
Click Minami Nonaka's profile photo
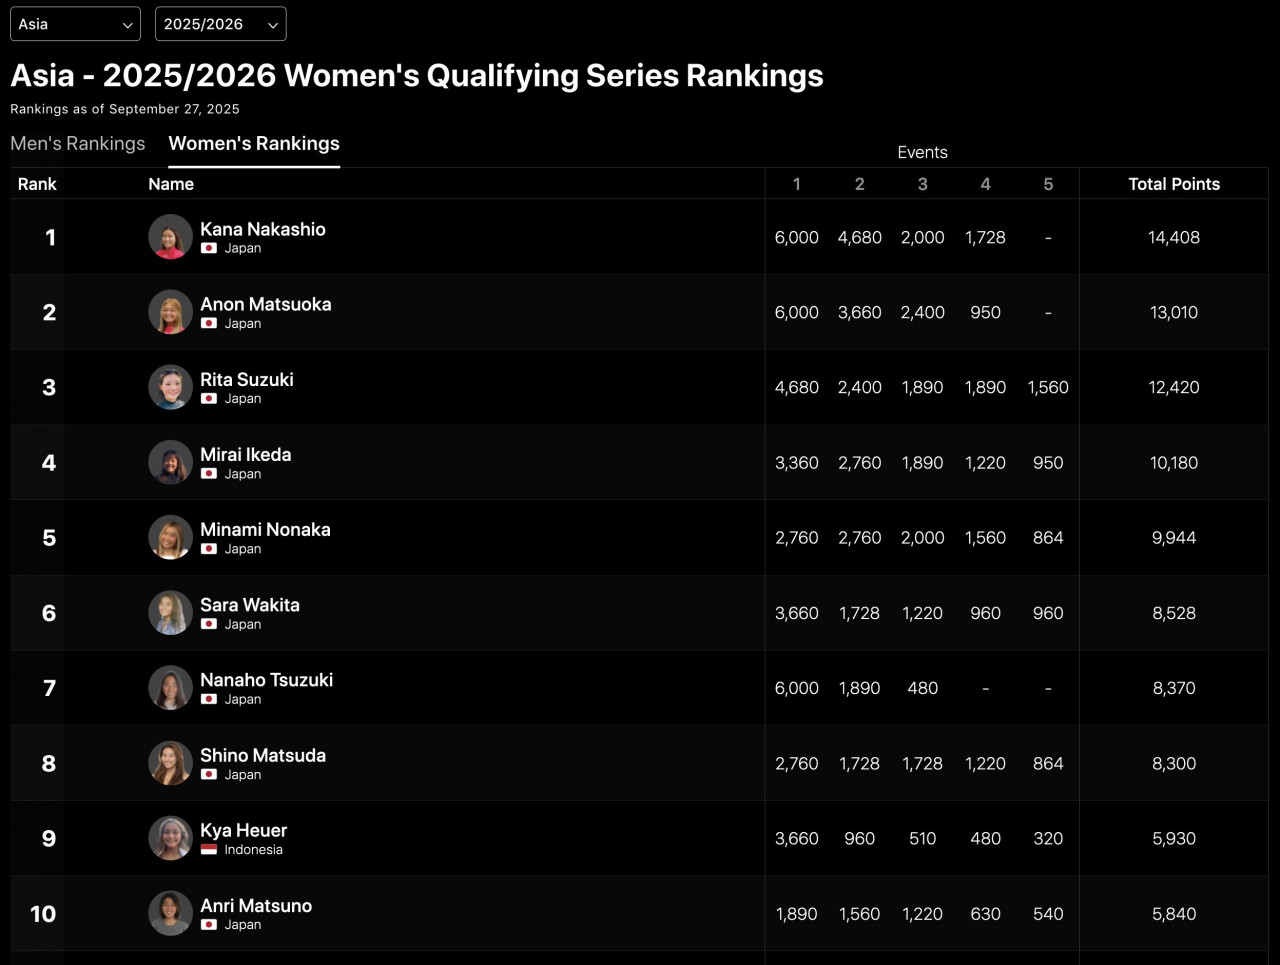170,538
